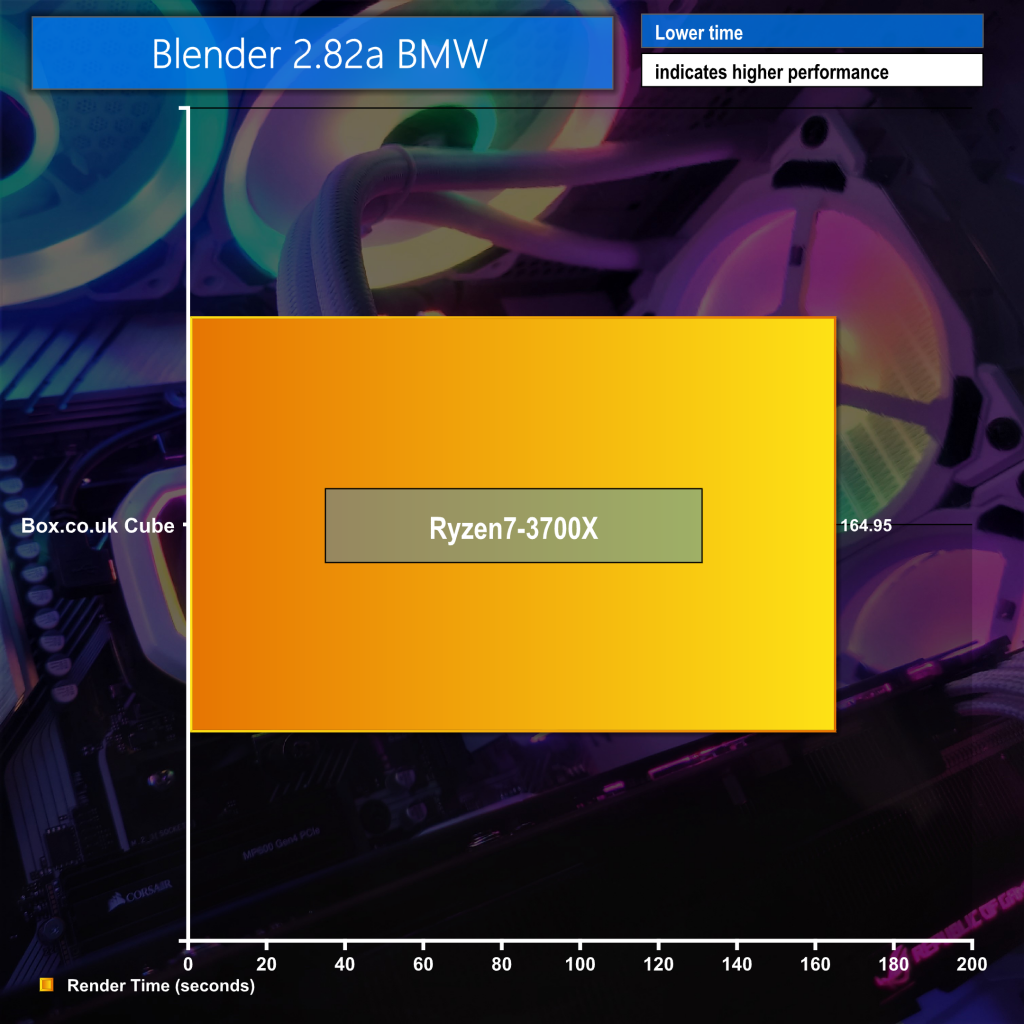Click the Lower time banner
The height and width of the screenshot is (1024, 1024).
point(812,31)
